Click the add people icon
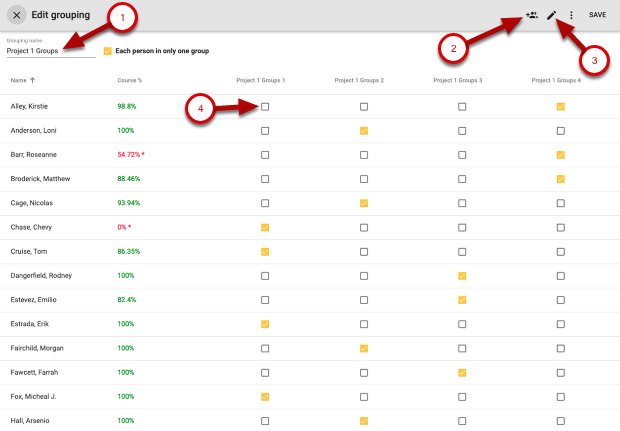This screenshot has height=431, width=620. (x=530, y=15)
